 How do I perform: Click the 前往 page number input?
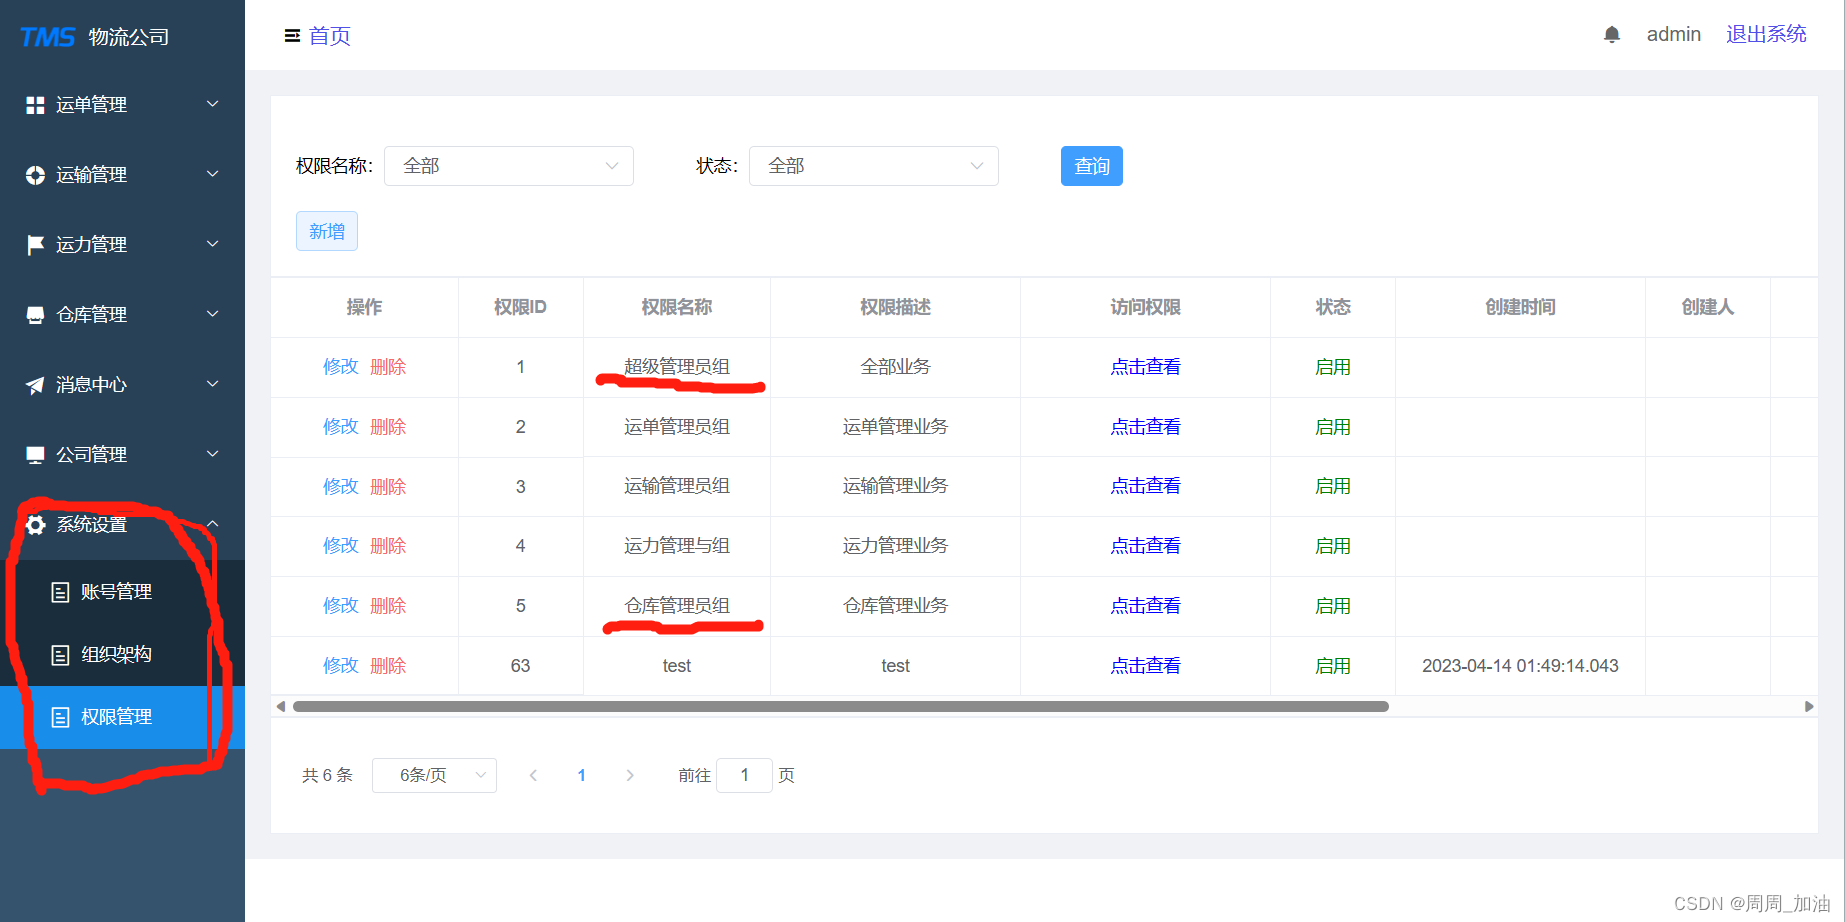click(x=744, y=775)
